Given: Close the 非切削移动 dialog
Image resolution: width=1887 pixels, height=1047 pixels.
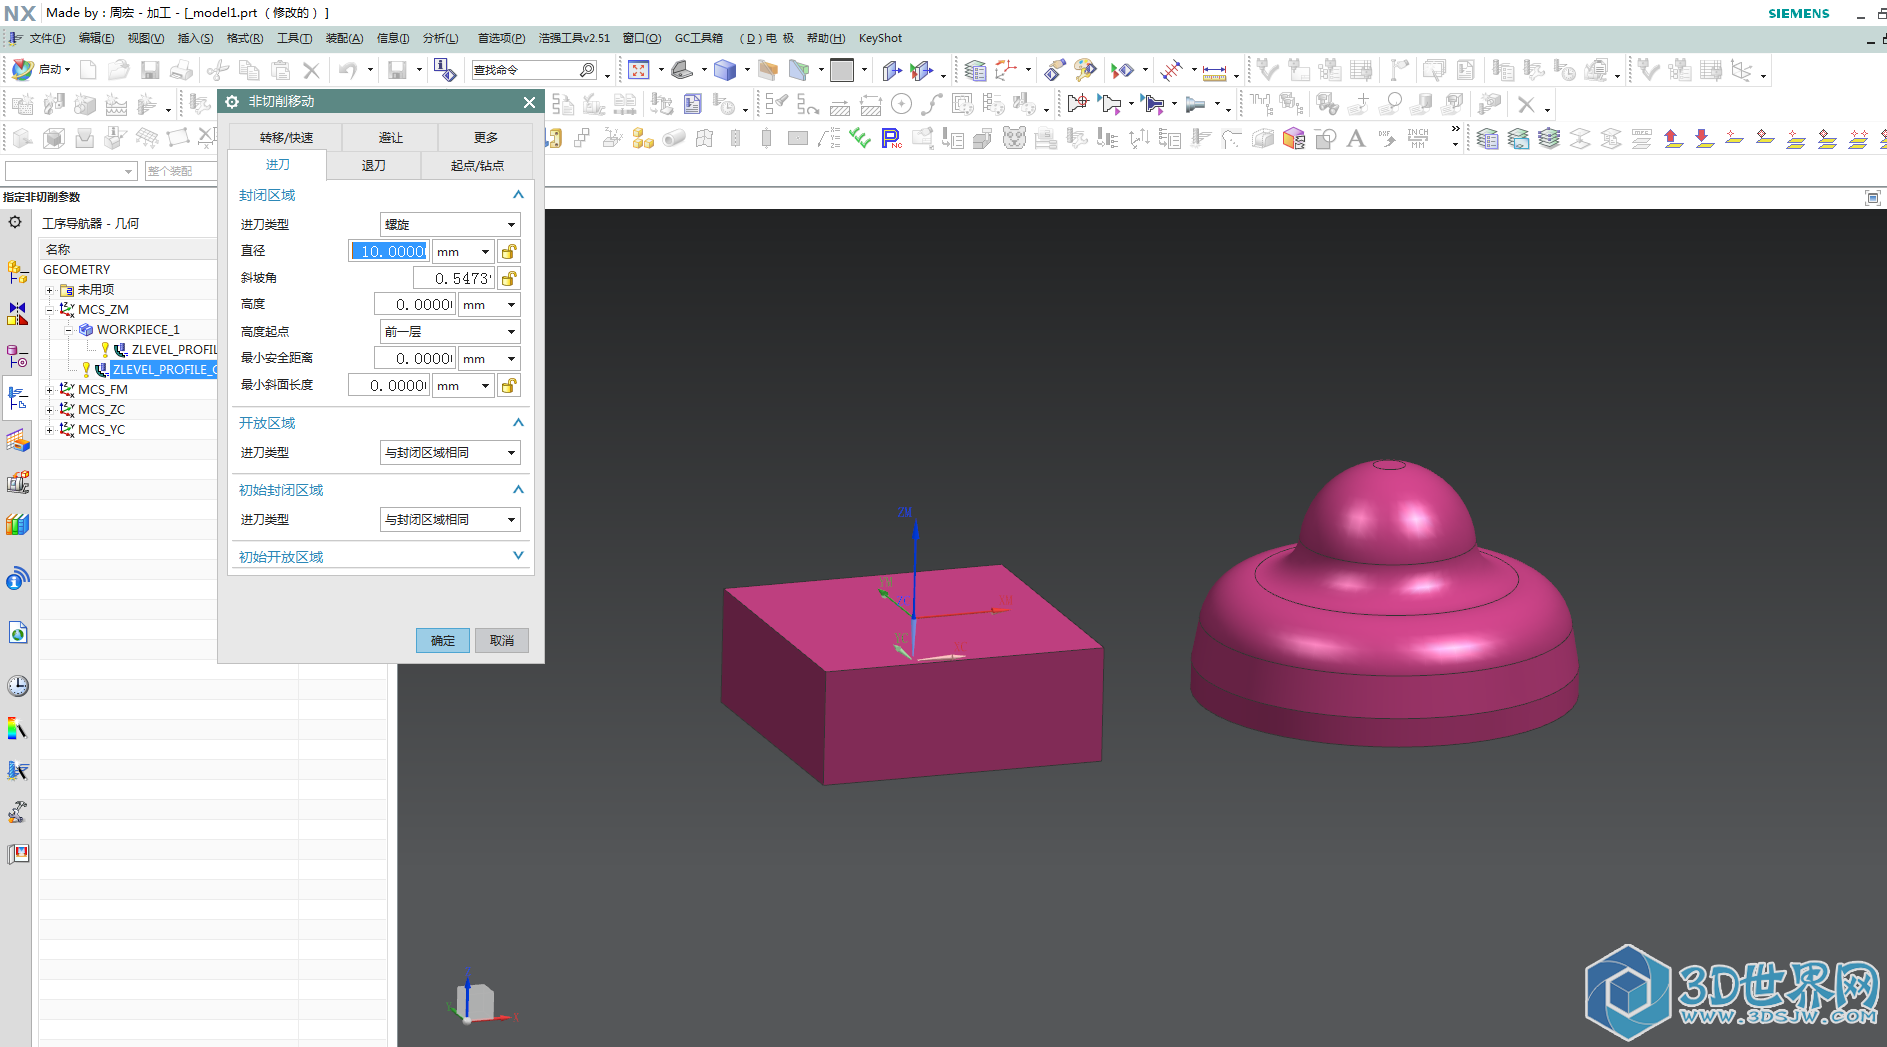Looking at the screenshot, I should pyautogui.click(x=529, y=102).
